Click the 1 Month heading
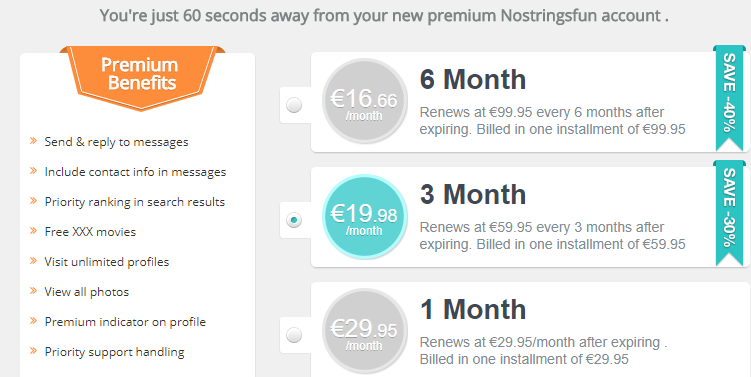 tap(473, 309)
